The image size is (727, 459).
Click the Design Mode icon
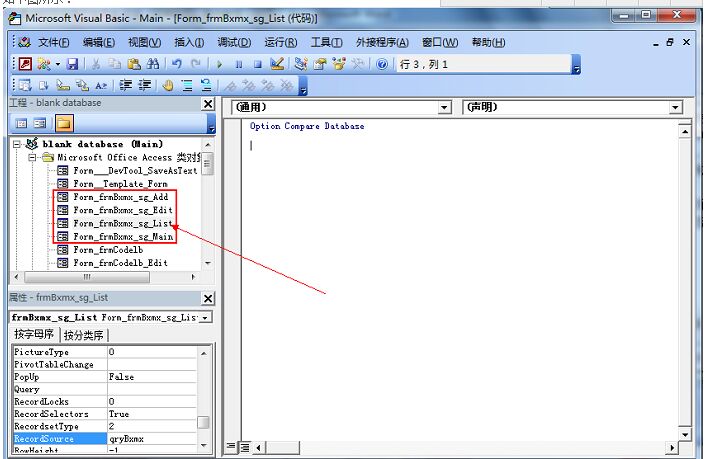[x=277, y=64]
